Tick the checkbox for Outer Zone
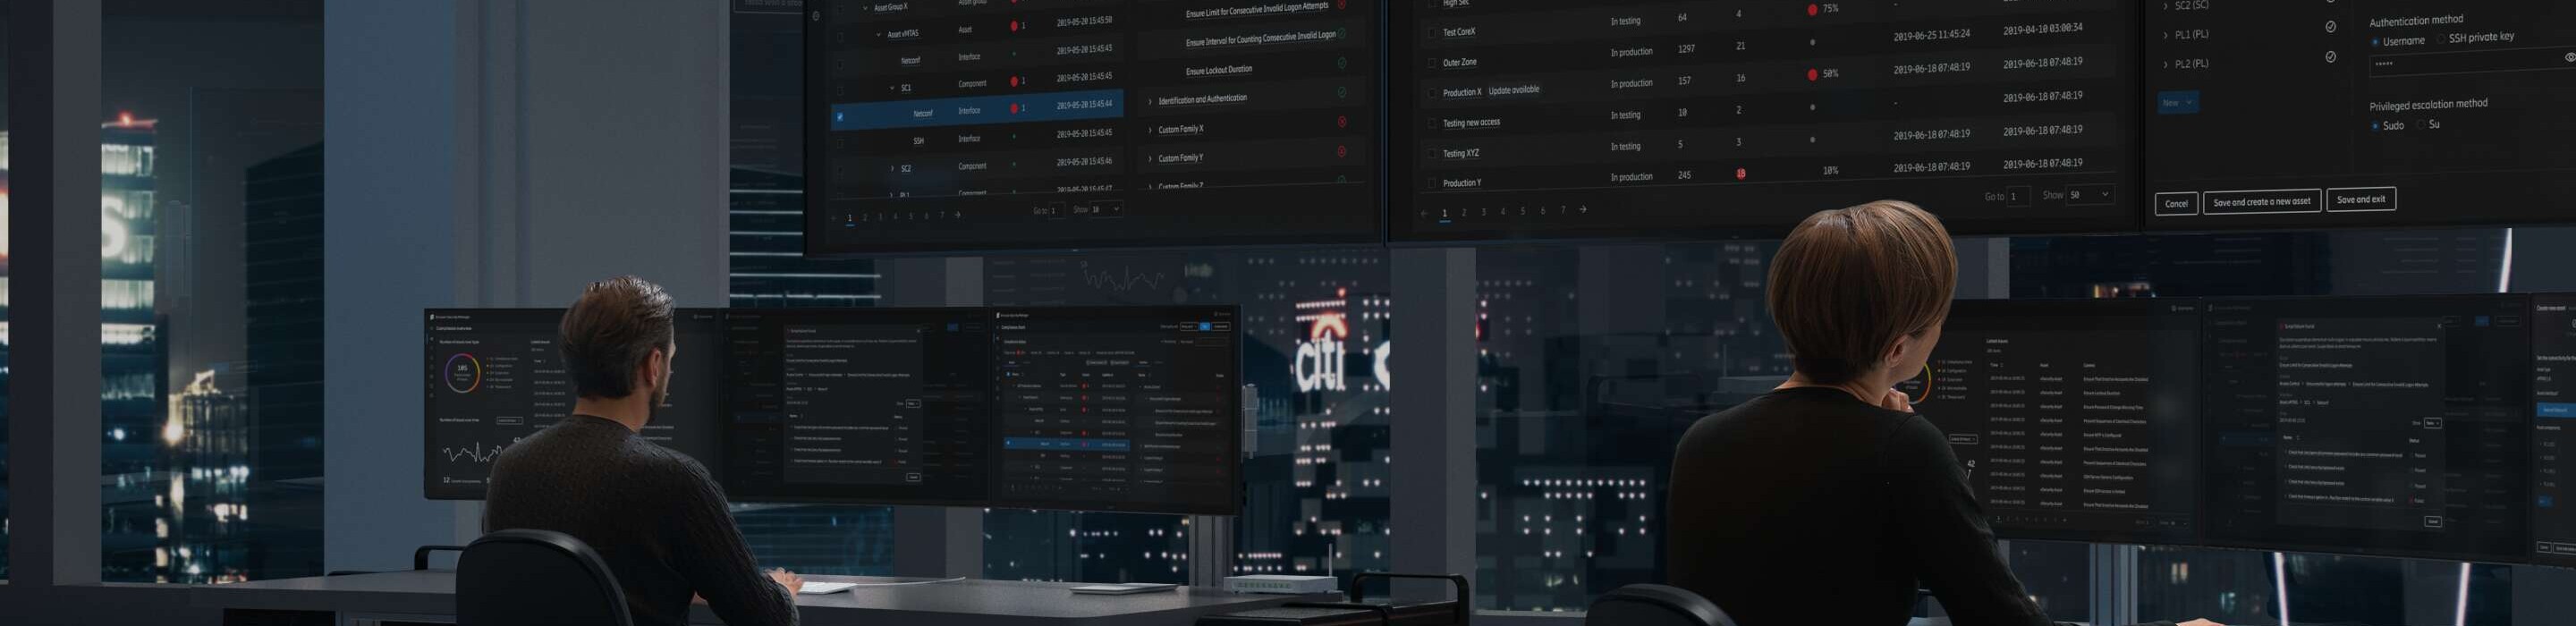This screenshot has width=2576, height=626. pos(1432,63)
